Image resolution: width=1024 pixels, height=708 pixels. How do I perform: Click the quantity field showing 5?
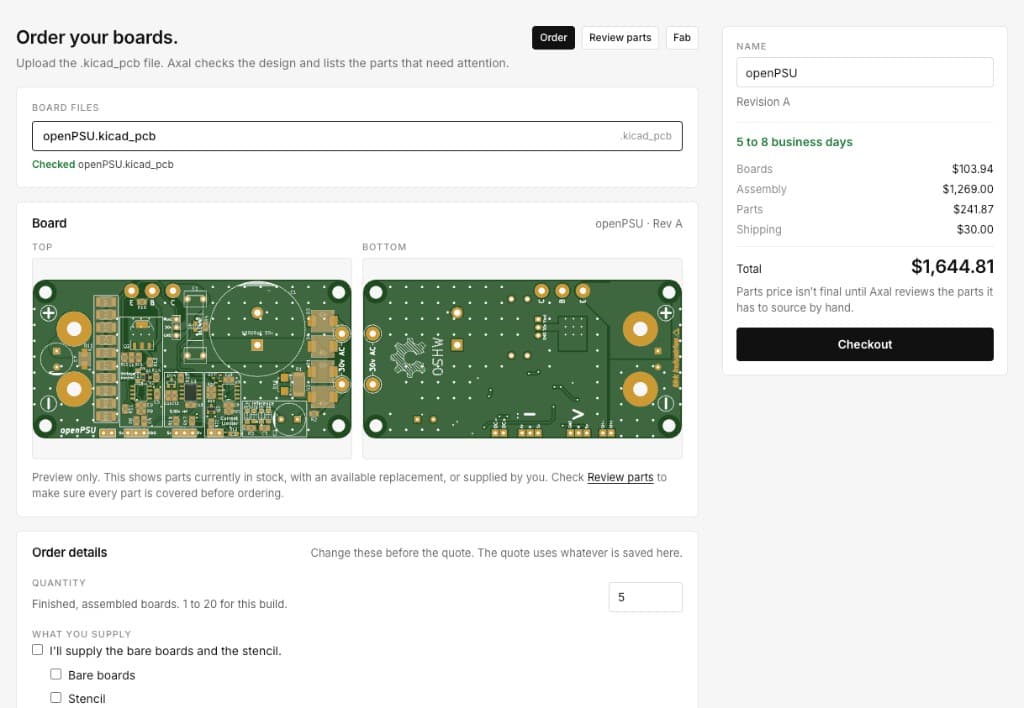pos(645,597)
